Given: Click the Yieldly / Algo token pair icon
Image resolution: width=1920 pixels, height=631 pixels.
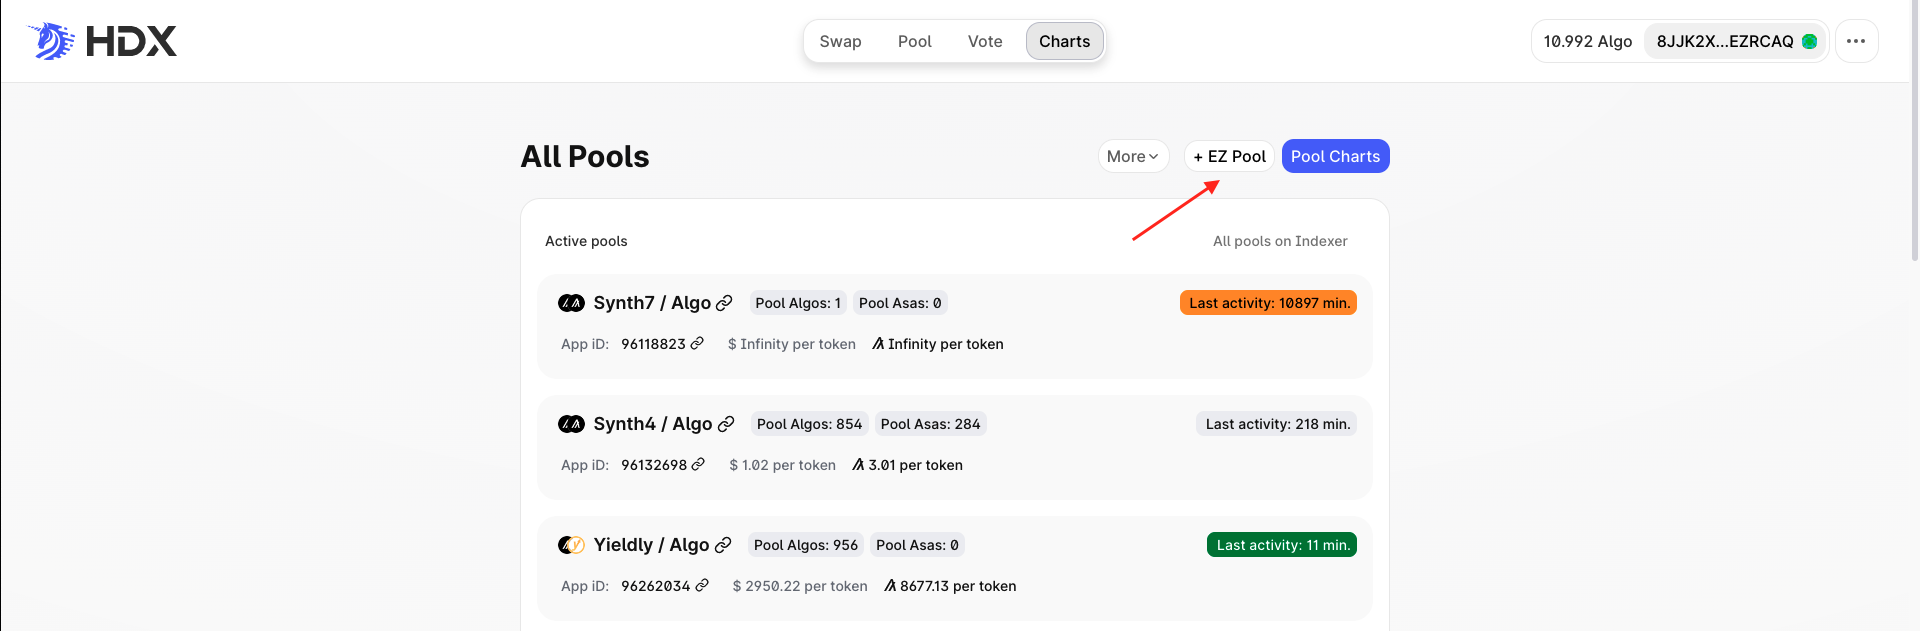Looking at the screenshot, I should point(571,545).
